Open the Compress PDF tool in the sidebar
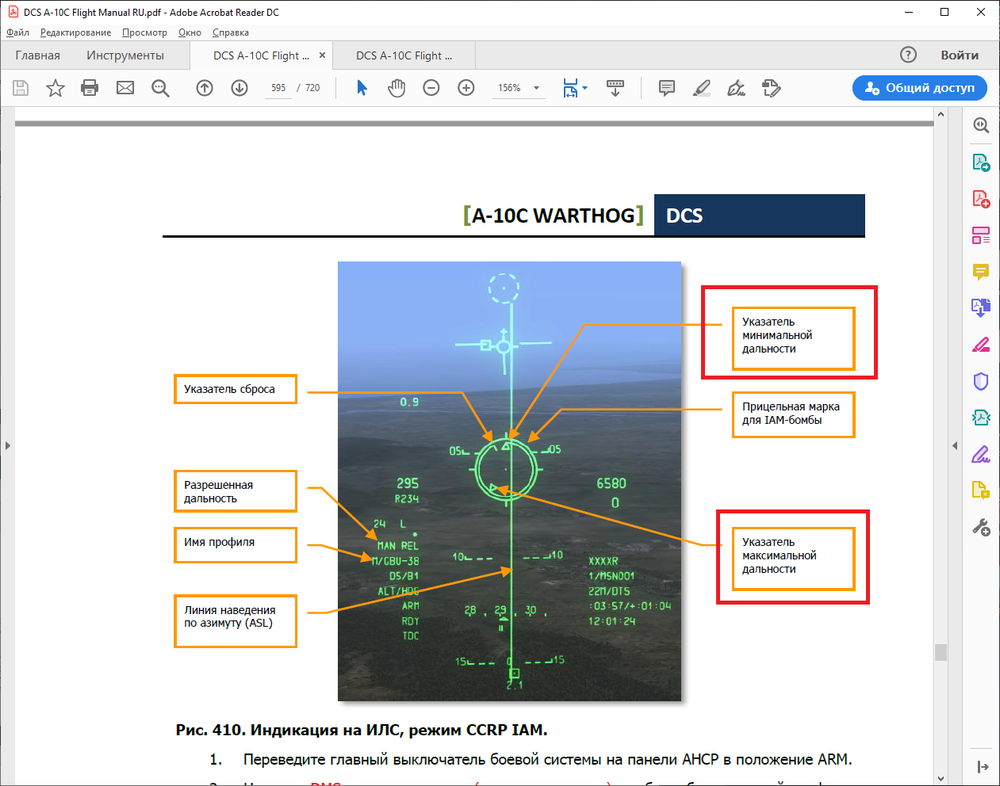 (981, 418)
